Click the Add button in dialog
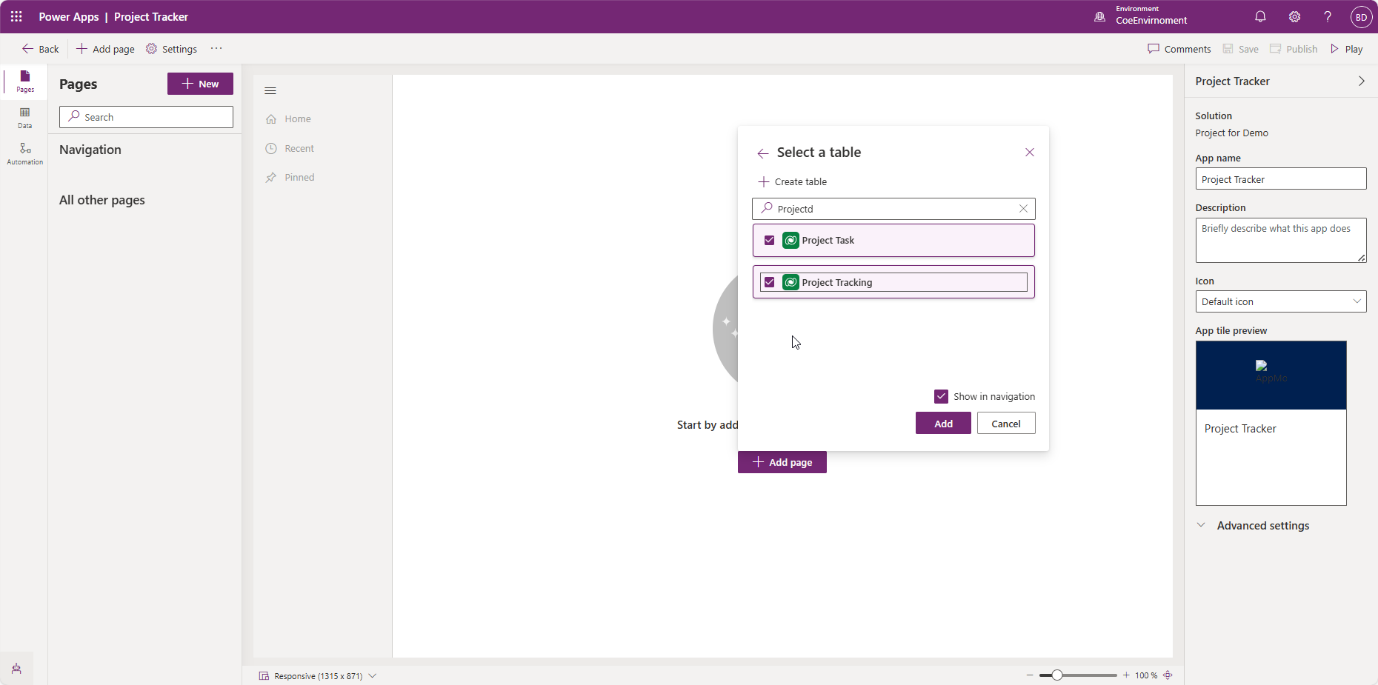 click(x=943, y=423)
